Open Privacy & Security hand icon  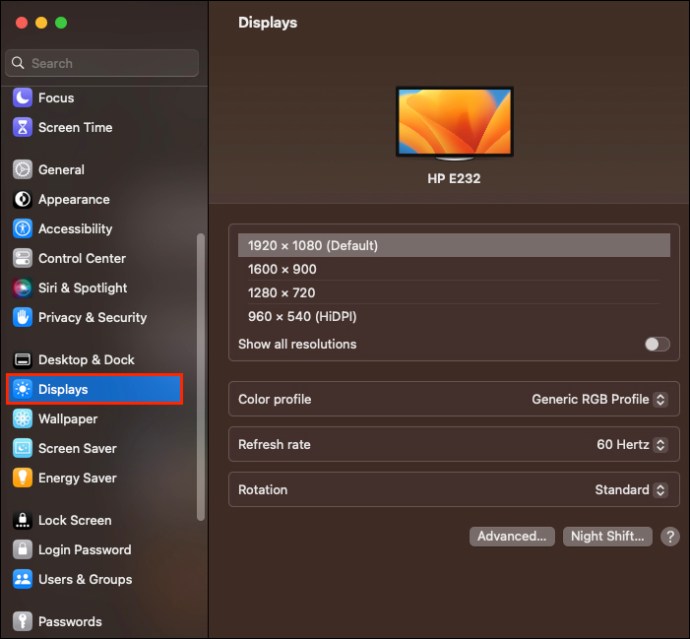tap(22, 317)
